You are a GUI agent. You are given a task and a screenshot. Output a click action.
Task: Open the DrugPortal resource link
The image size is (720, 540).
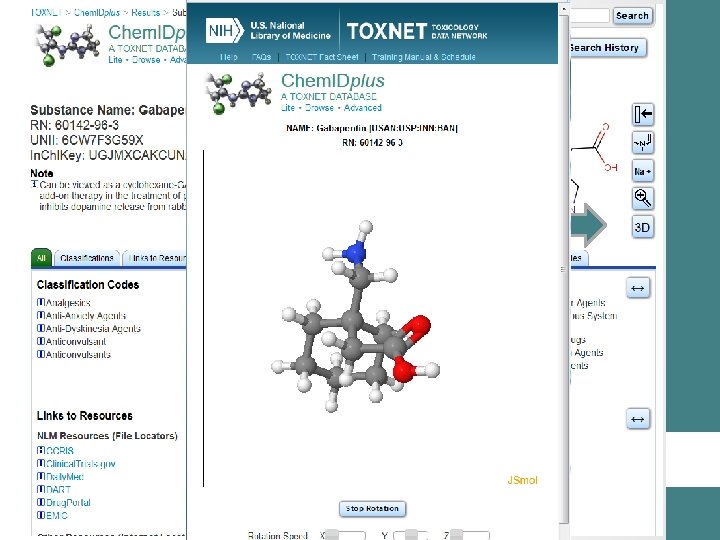pos(68,502)
